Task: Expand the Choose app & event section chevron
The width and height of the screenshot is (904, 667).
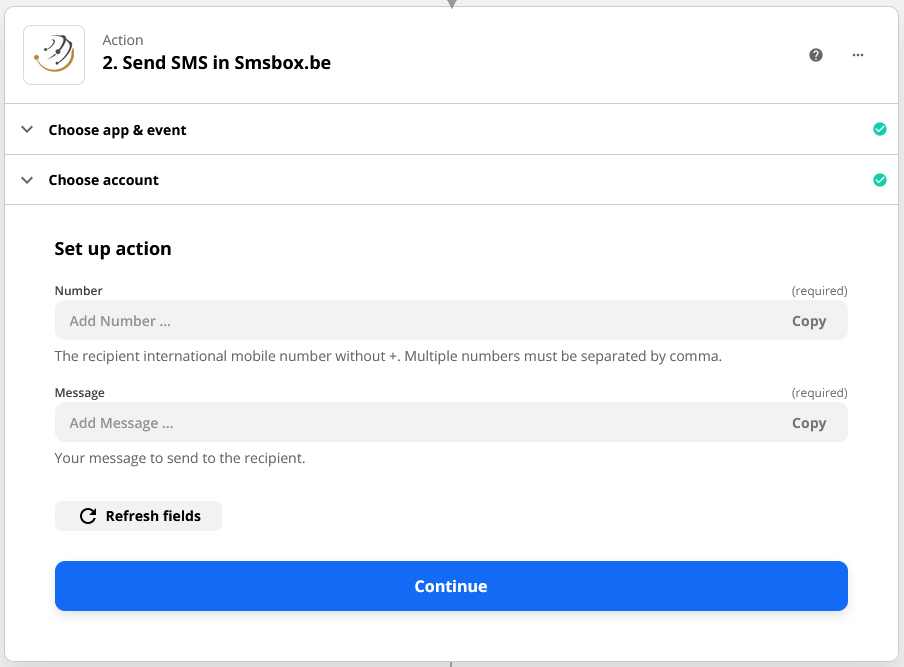Action: pos(27,129)
